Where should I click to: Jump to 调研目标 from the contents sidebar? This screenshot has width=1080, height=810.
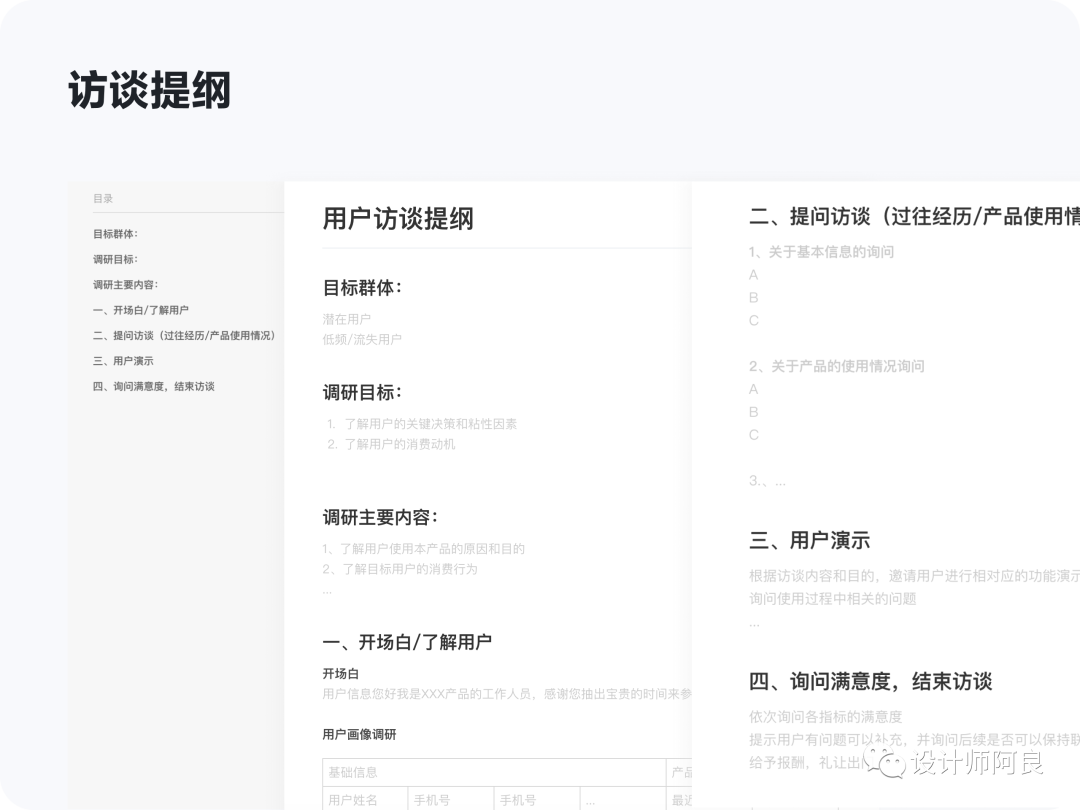pyautogui.click(x=115, y=259)
